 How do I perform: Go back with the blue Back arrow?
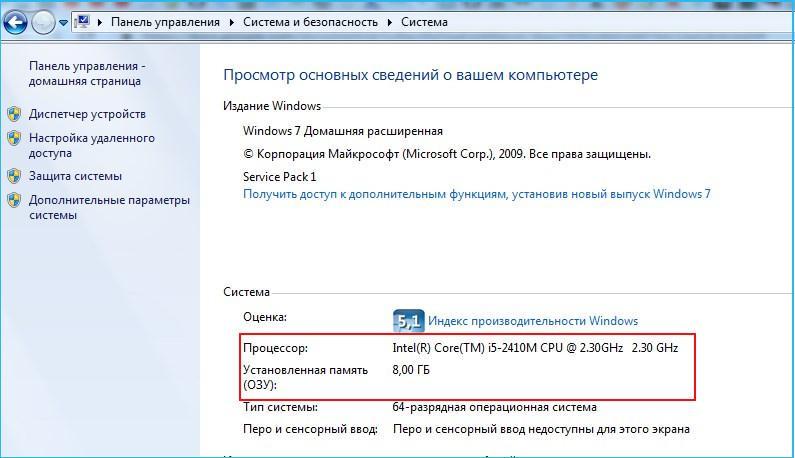pyautogui.click(x=15, y=22)
